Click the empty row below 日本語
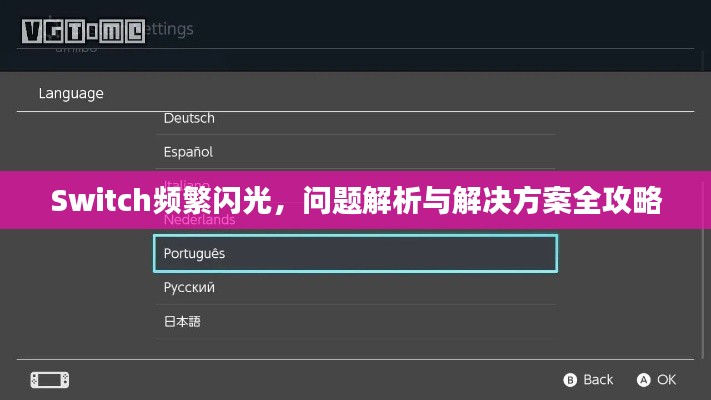 pyautogui.click(x=355, y=349)
